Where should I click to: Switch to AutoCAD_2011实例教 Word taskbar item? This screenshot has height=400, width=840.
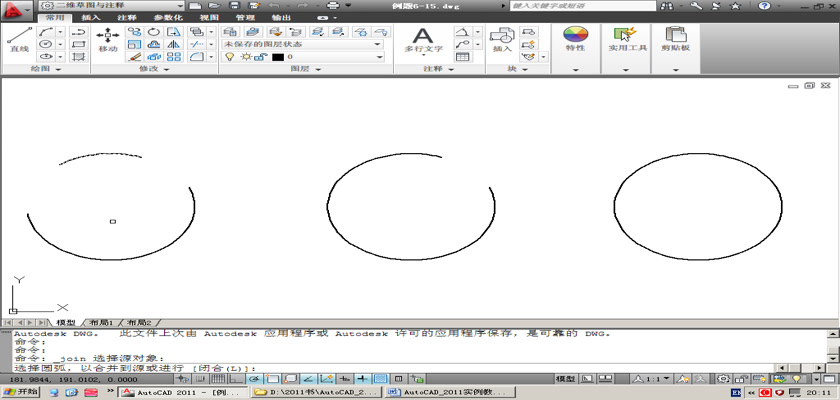pyautogui.click(x=450, y=393)
